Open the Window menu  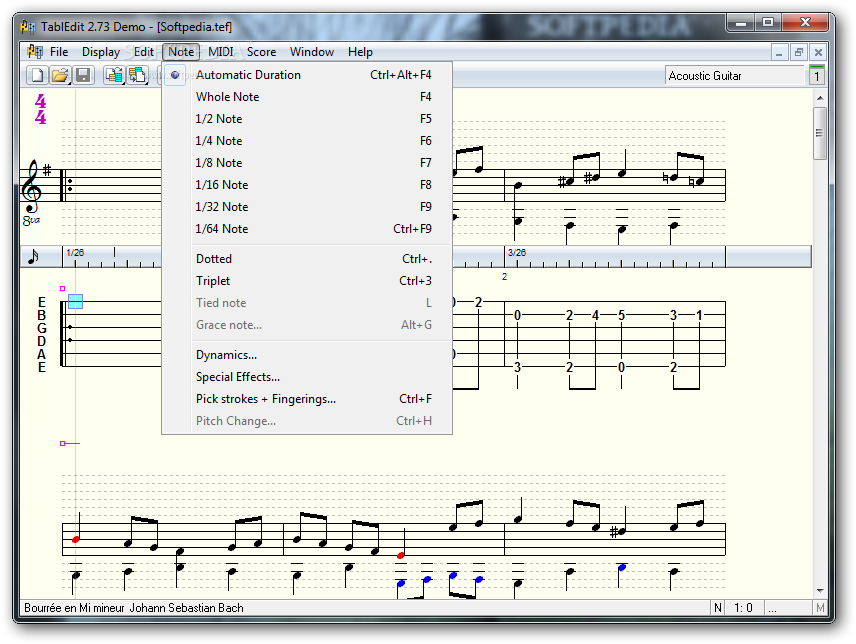[312, 52]
